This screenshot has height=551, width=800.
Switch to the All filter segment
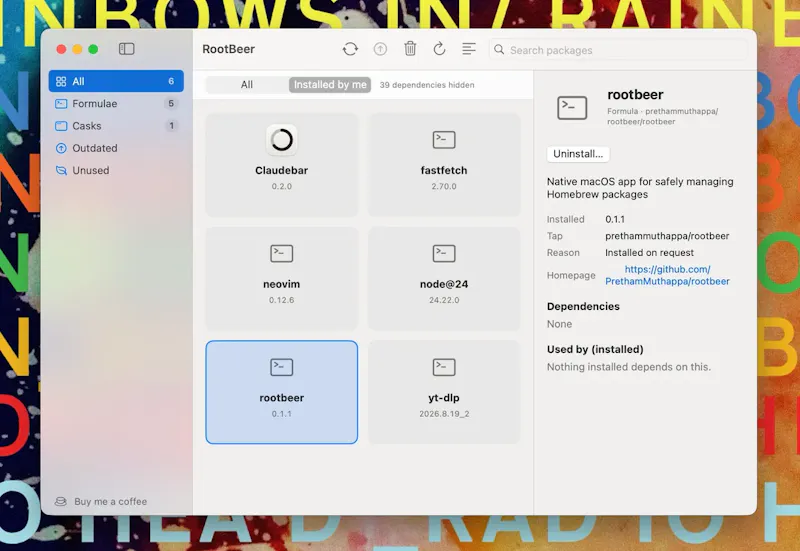pyautogui.click(x=247, y=85)
